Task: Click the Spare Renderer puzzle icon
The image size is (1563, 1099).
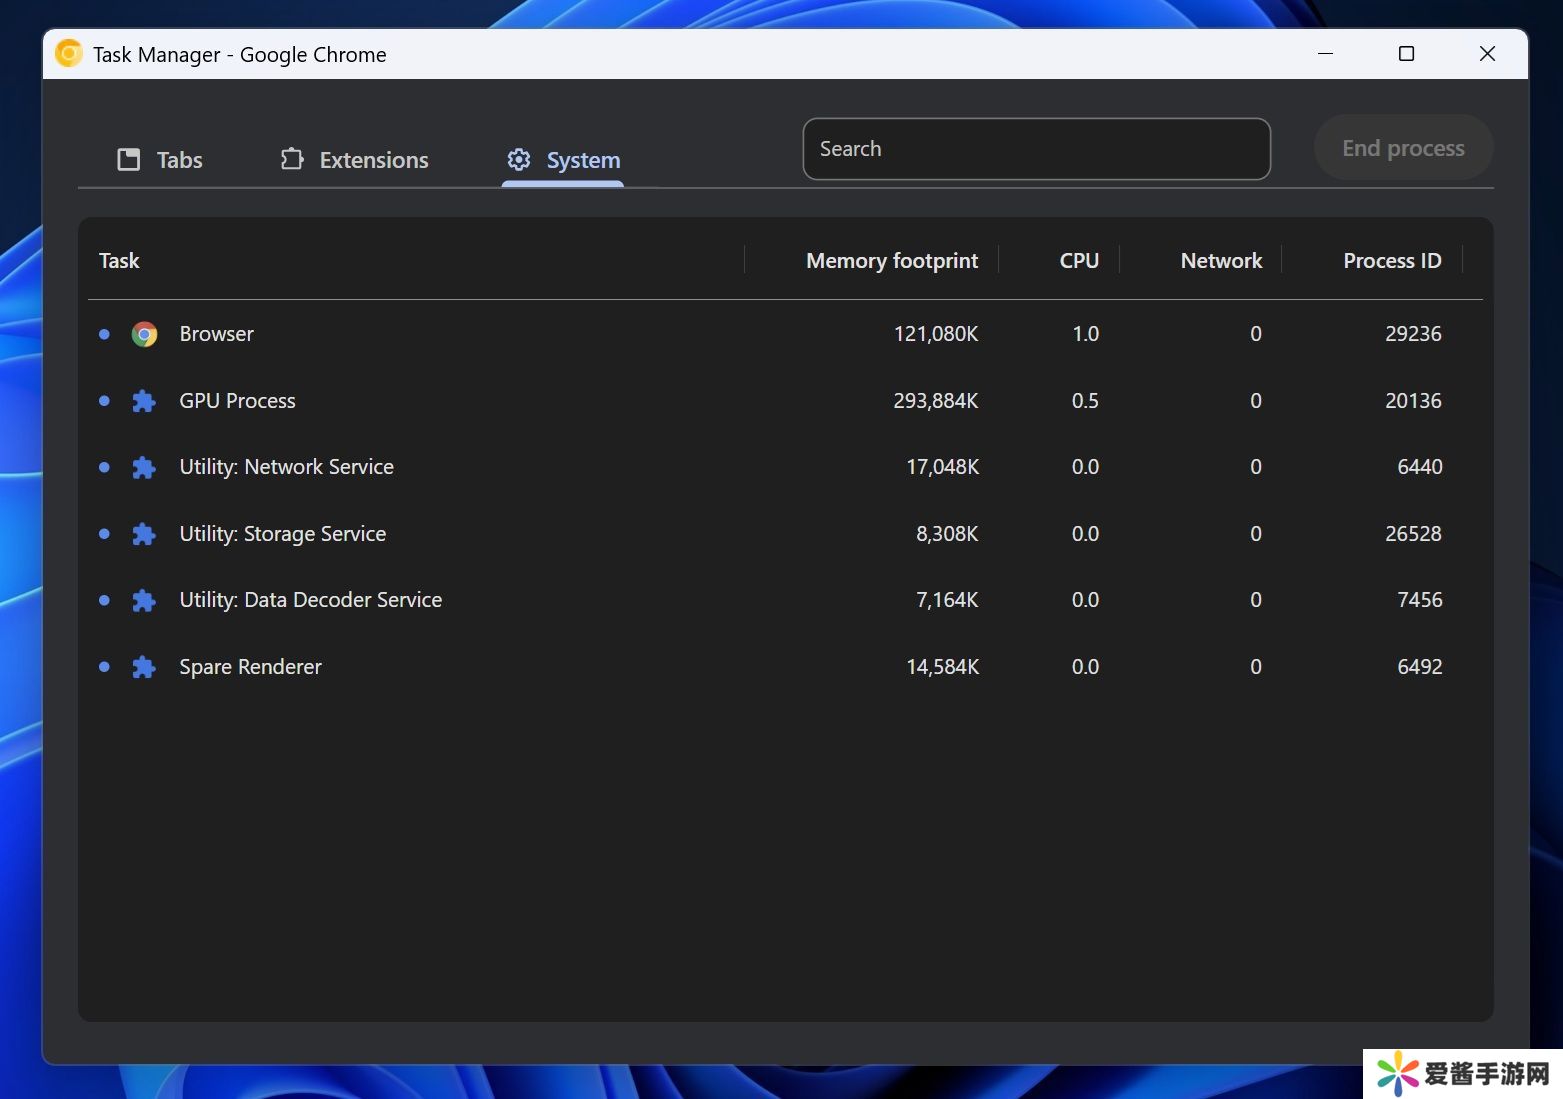Action: [x=144, y=667]
